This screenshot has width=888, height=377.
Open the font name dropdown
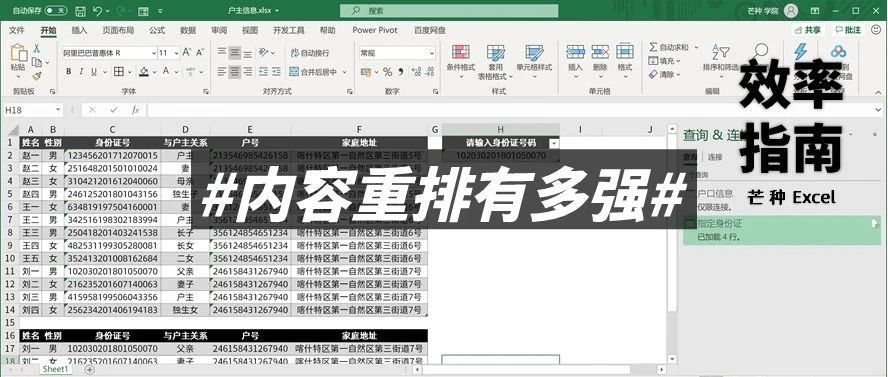153,53
